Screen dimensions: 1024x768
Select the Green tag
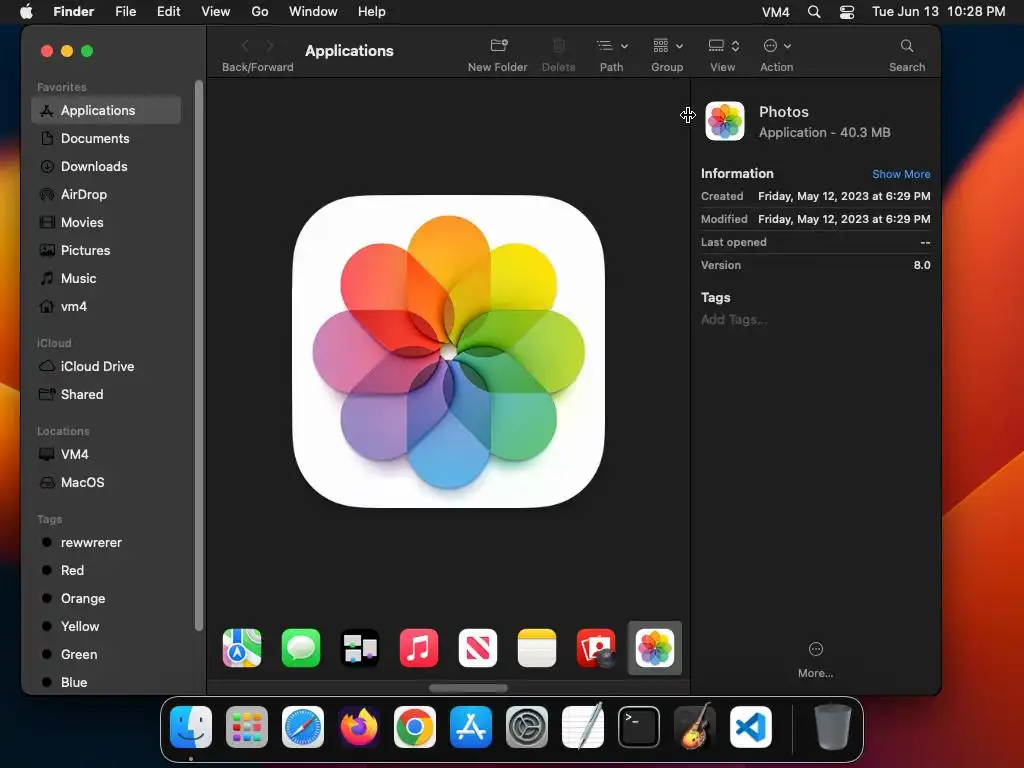point(106,655)
